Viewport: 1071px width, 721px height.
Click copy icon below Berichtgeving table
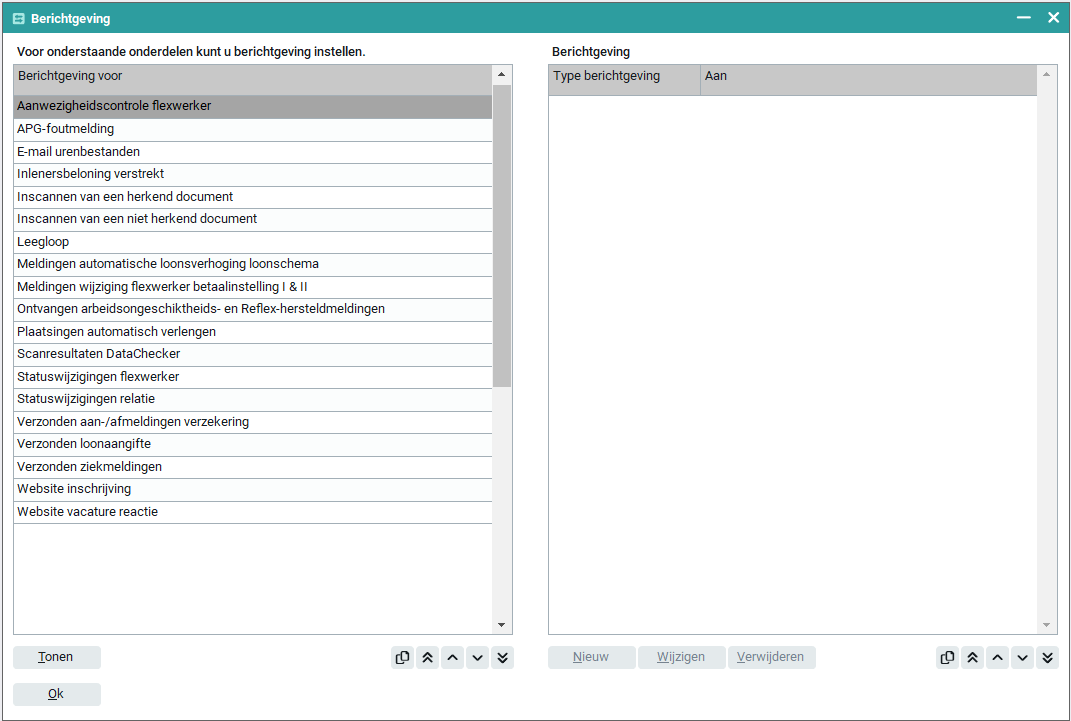pos(947,658)
